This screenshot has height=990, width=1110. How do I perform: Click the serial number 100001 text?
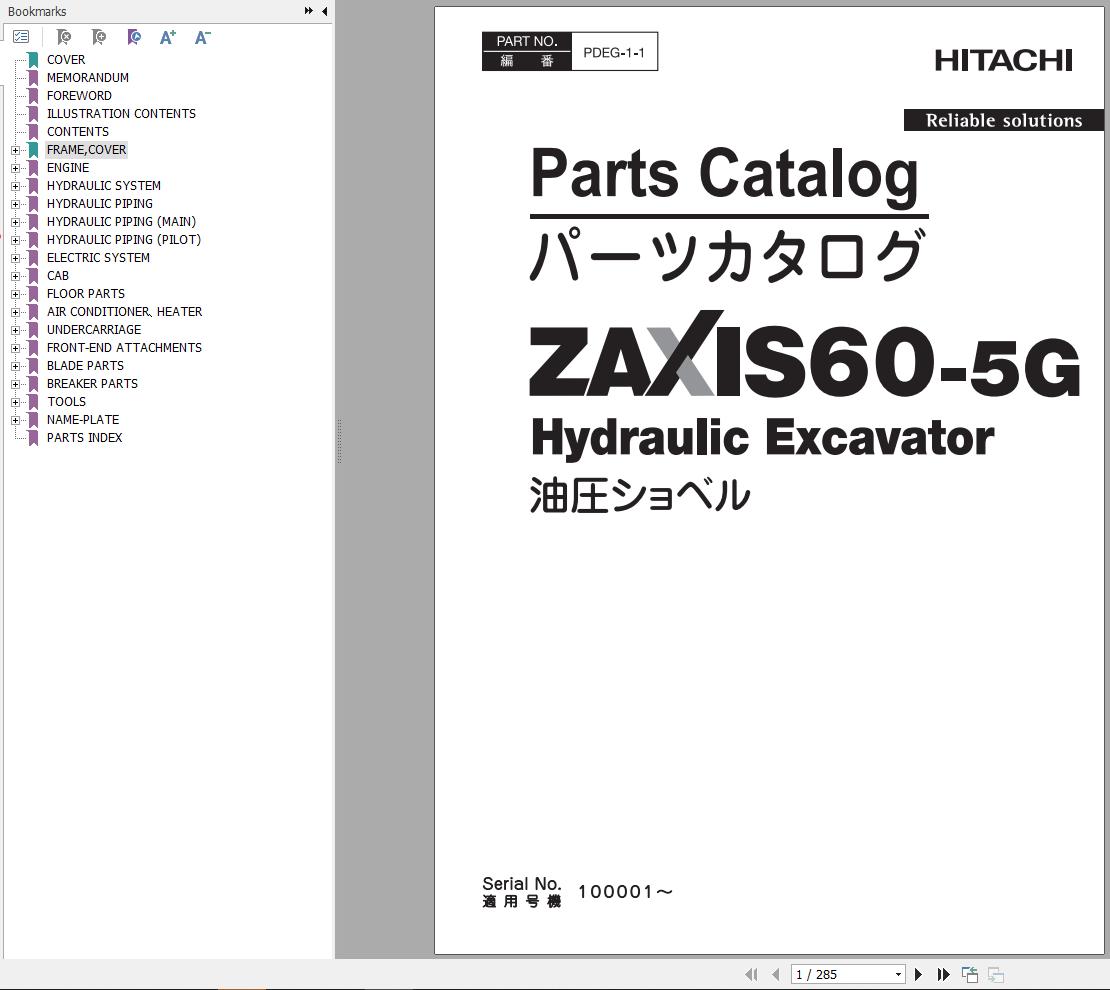tap(625, 892)
